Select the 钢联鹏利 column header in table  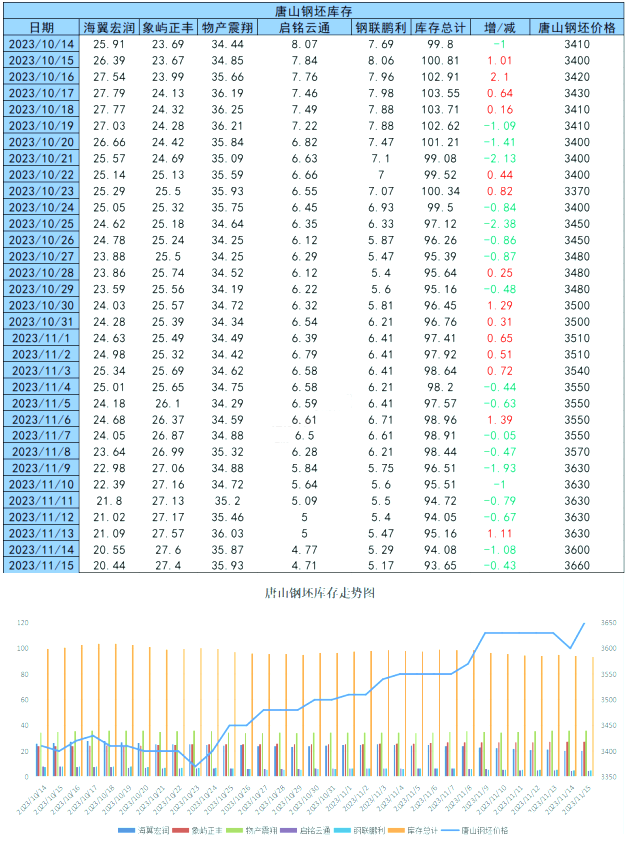click(381, 28)
